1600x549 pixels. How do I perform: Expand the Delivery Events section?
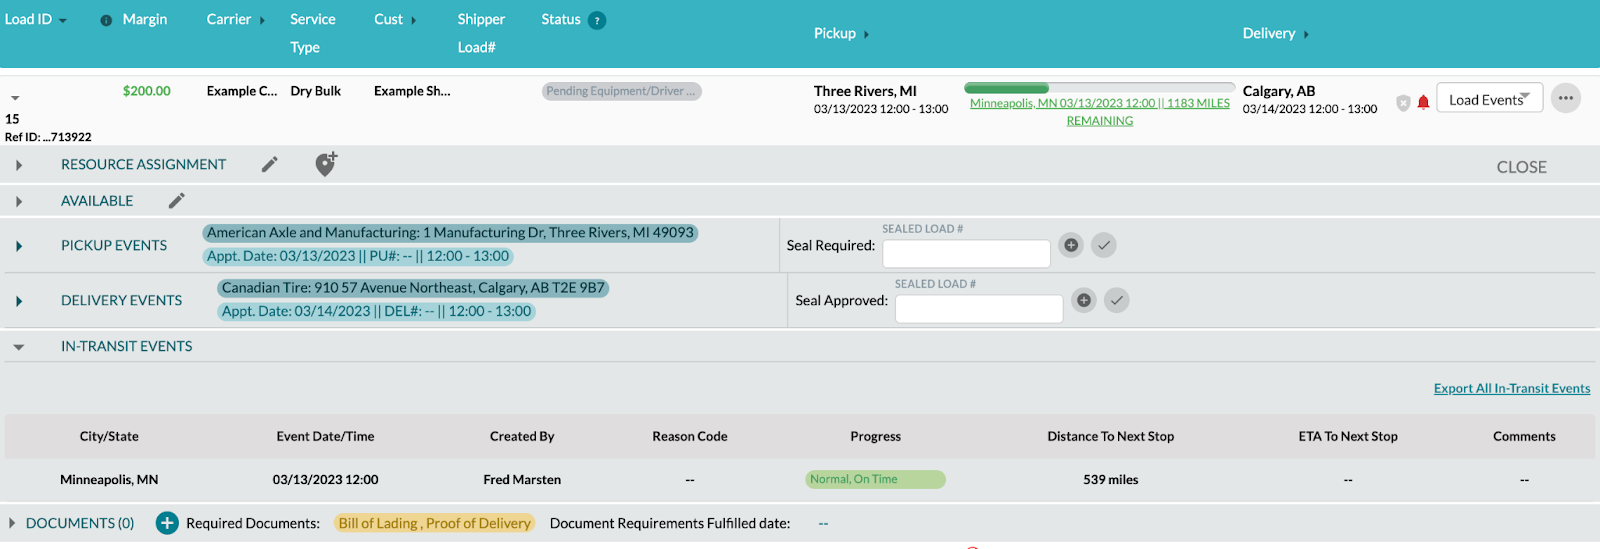19,301
